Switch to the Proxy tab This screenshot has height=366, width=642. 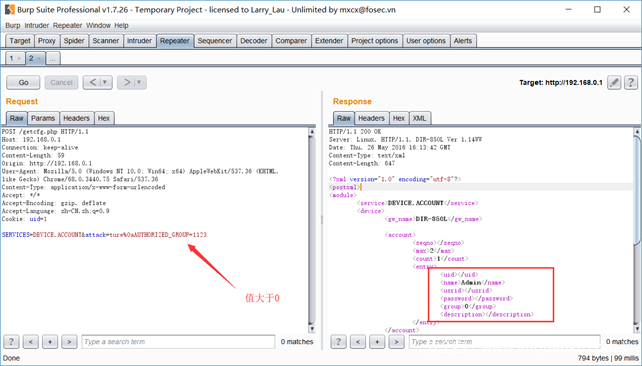pyautogui.click(x=47, y=41)
